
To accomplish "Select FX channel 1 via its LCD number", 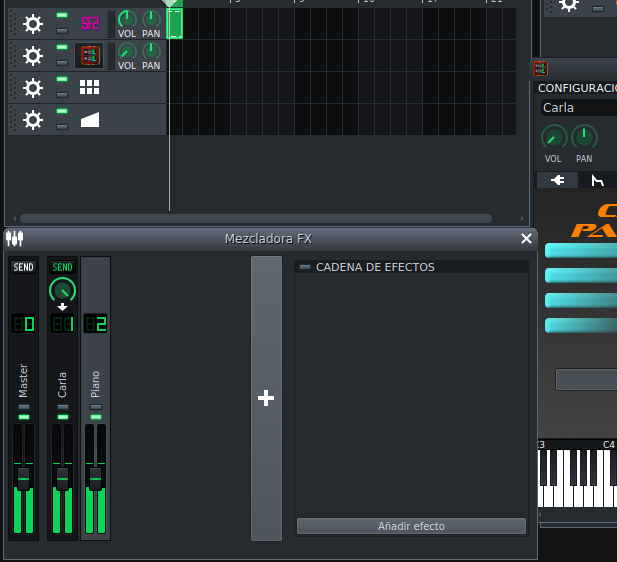I will [63, 324].
